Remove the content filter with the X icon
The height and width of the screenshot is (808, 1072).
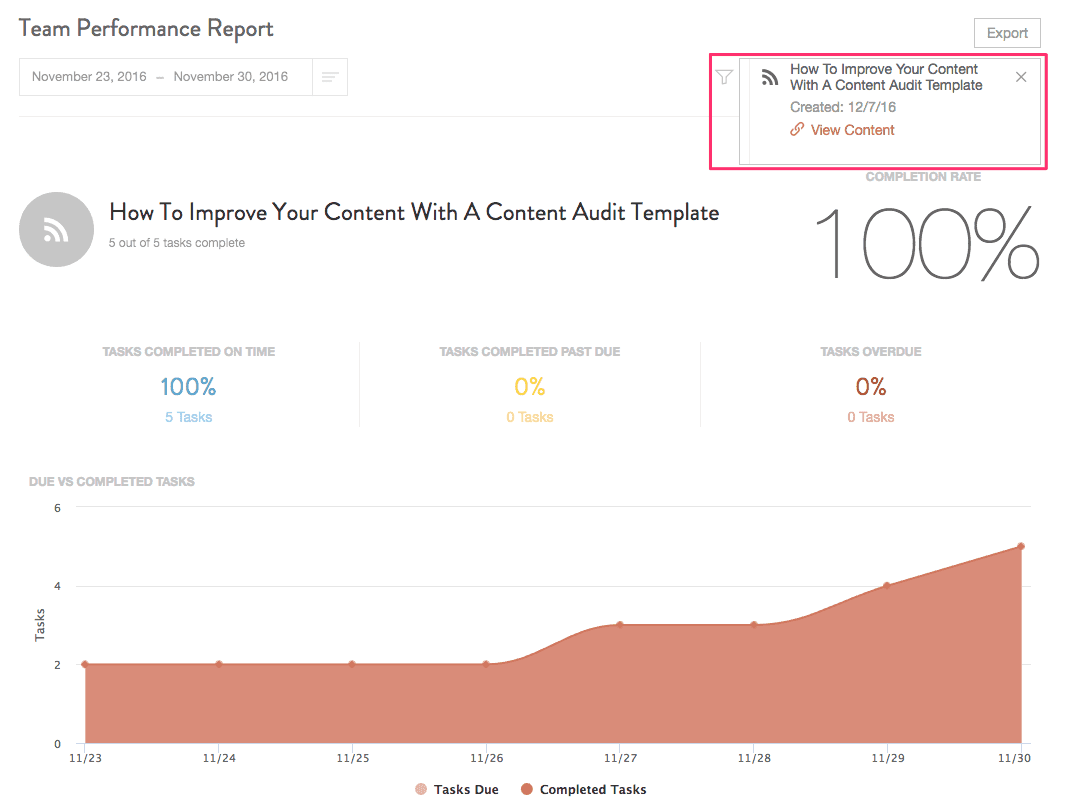coord(1021,77)
